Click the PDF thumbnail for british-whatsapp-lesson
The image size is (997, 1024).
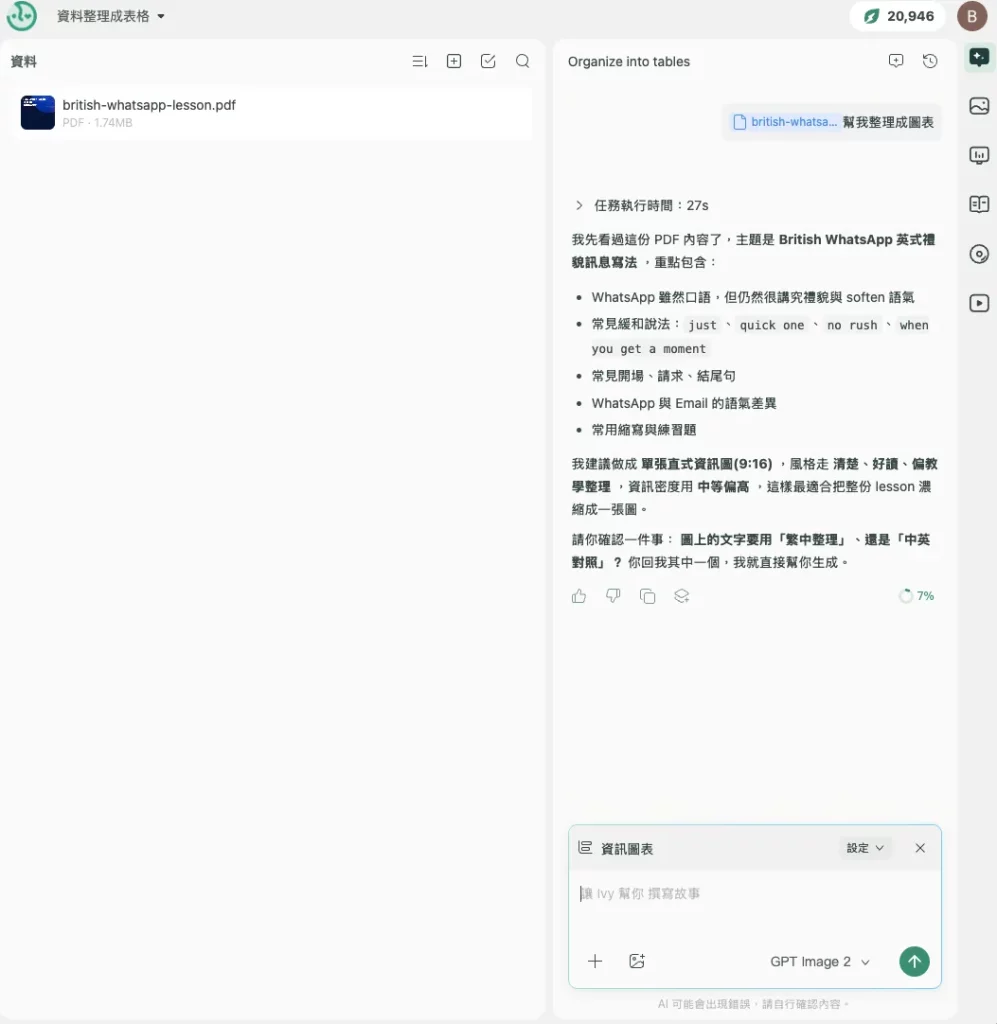click(x=38, y=112)
